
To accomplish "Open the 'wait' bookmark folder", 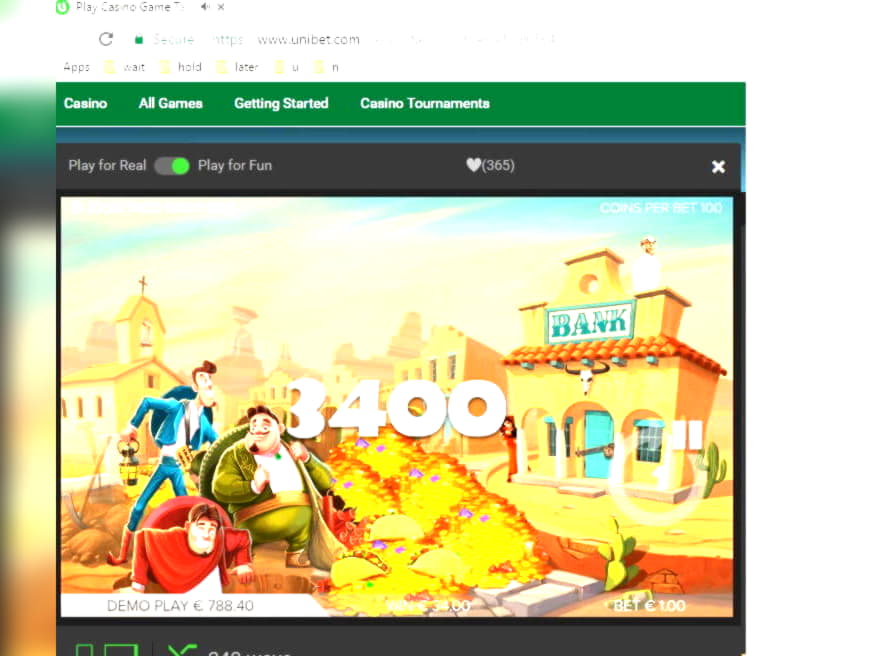I will [125, 67].
